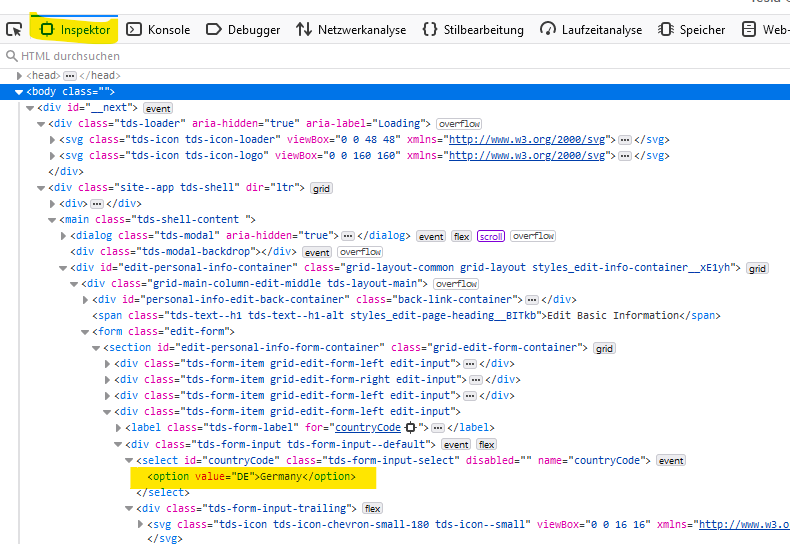Toggle the flex badge on tds-form-input--default div

click(x=487, y=445)
